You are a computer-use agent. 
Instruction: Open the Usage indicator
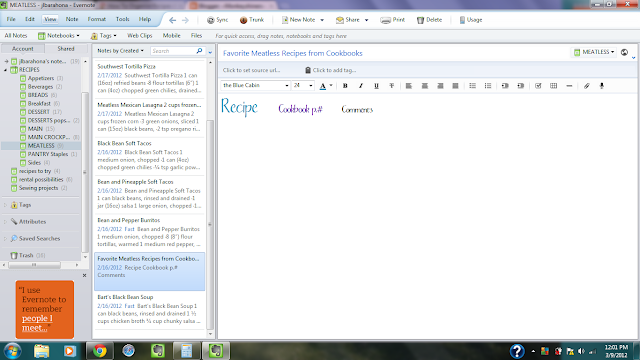click(471, 20)
